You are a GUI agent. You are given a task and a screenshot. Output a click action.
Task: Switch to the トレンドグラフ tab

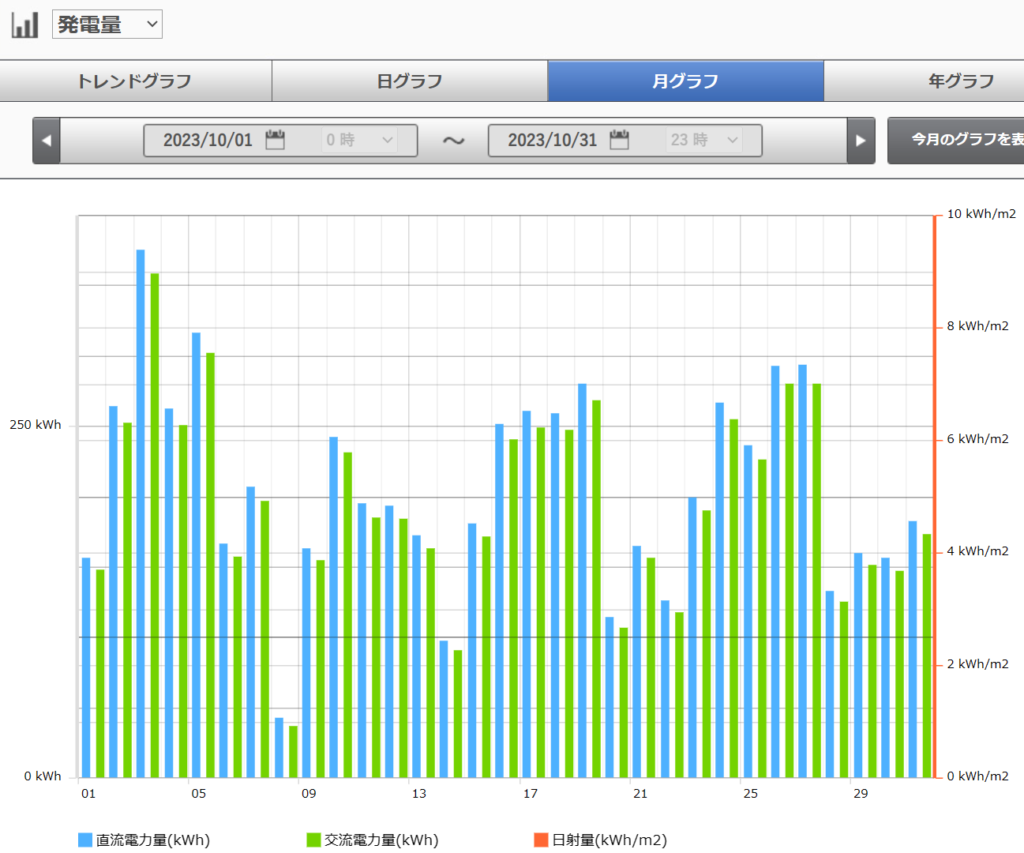pyautogui.click(x=135, y=81)
